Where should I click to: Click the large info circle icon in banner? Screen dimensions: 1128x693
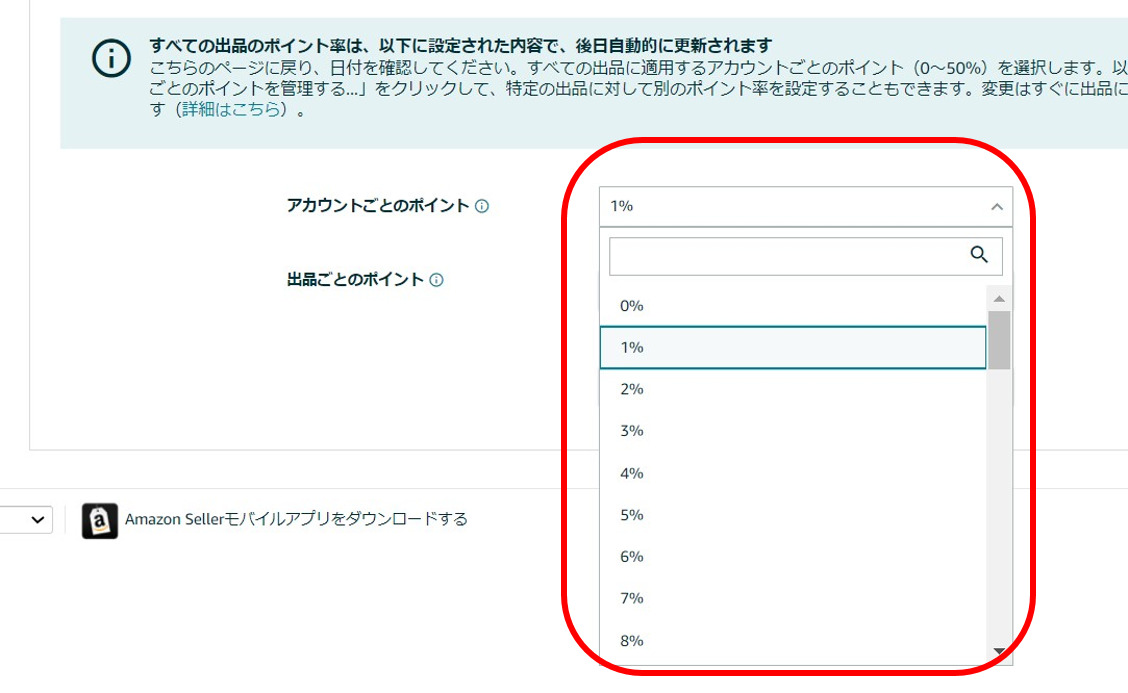click(x=112, y=58)
